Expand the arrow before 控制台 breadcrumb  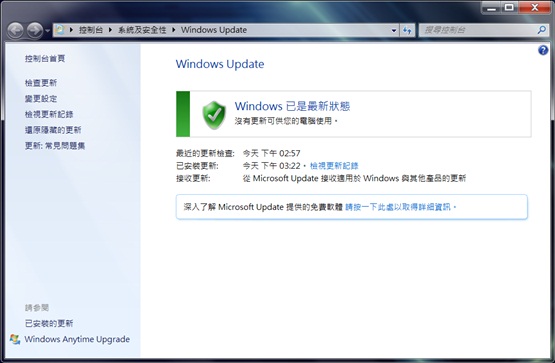tap(71, 30)
